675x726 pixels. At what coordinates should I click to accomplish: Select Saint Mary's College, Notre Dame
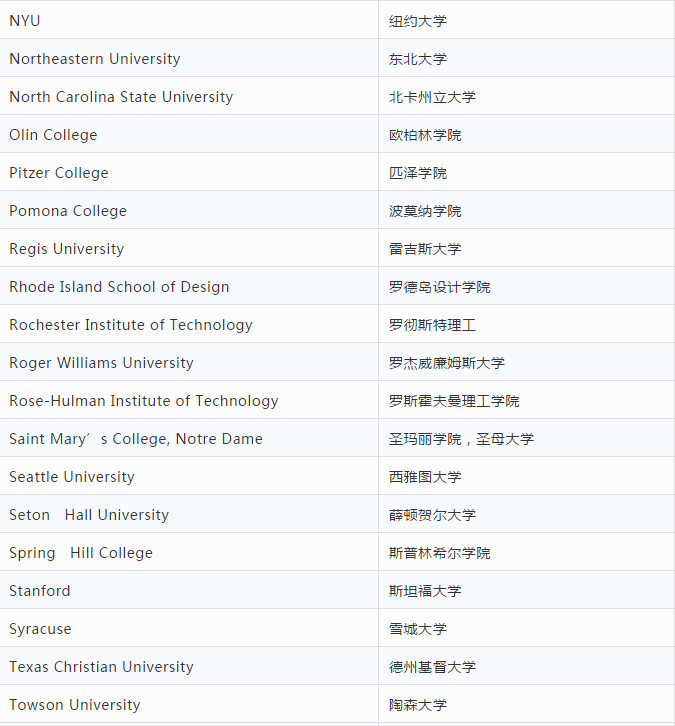click(x=136, y=439)
